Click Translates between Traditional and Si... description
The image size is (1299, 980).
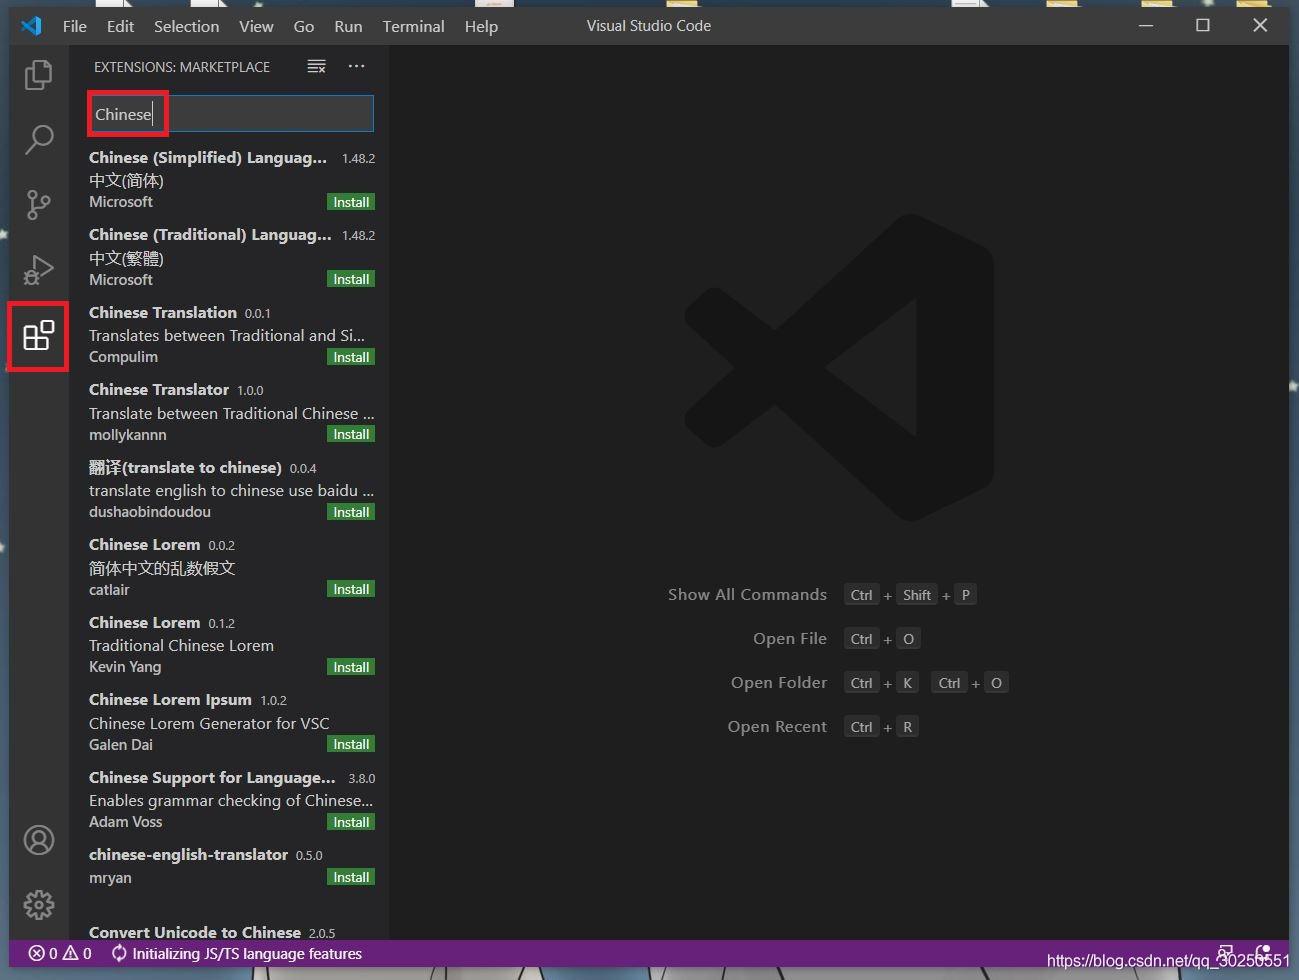tap(227, 336)
